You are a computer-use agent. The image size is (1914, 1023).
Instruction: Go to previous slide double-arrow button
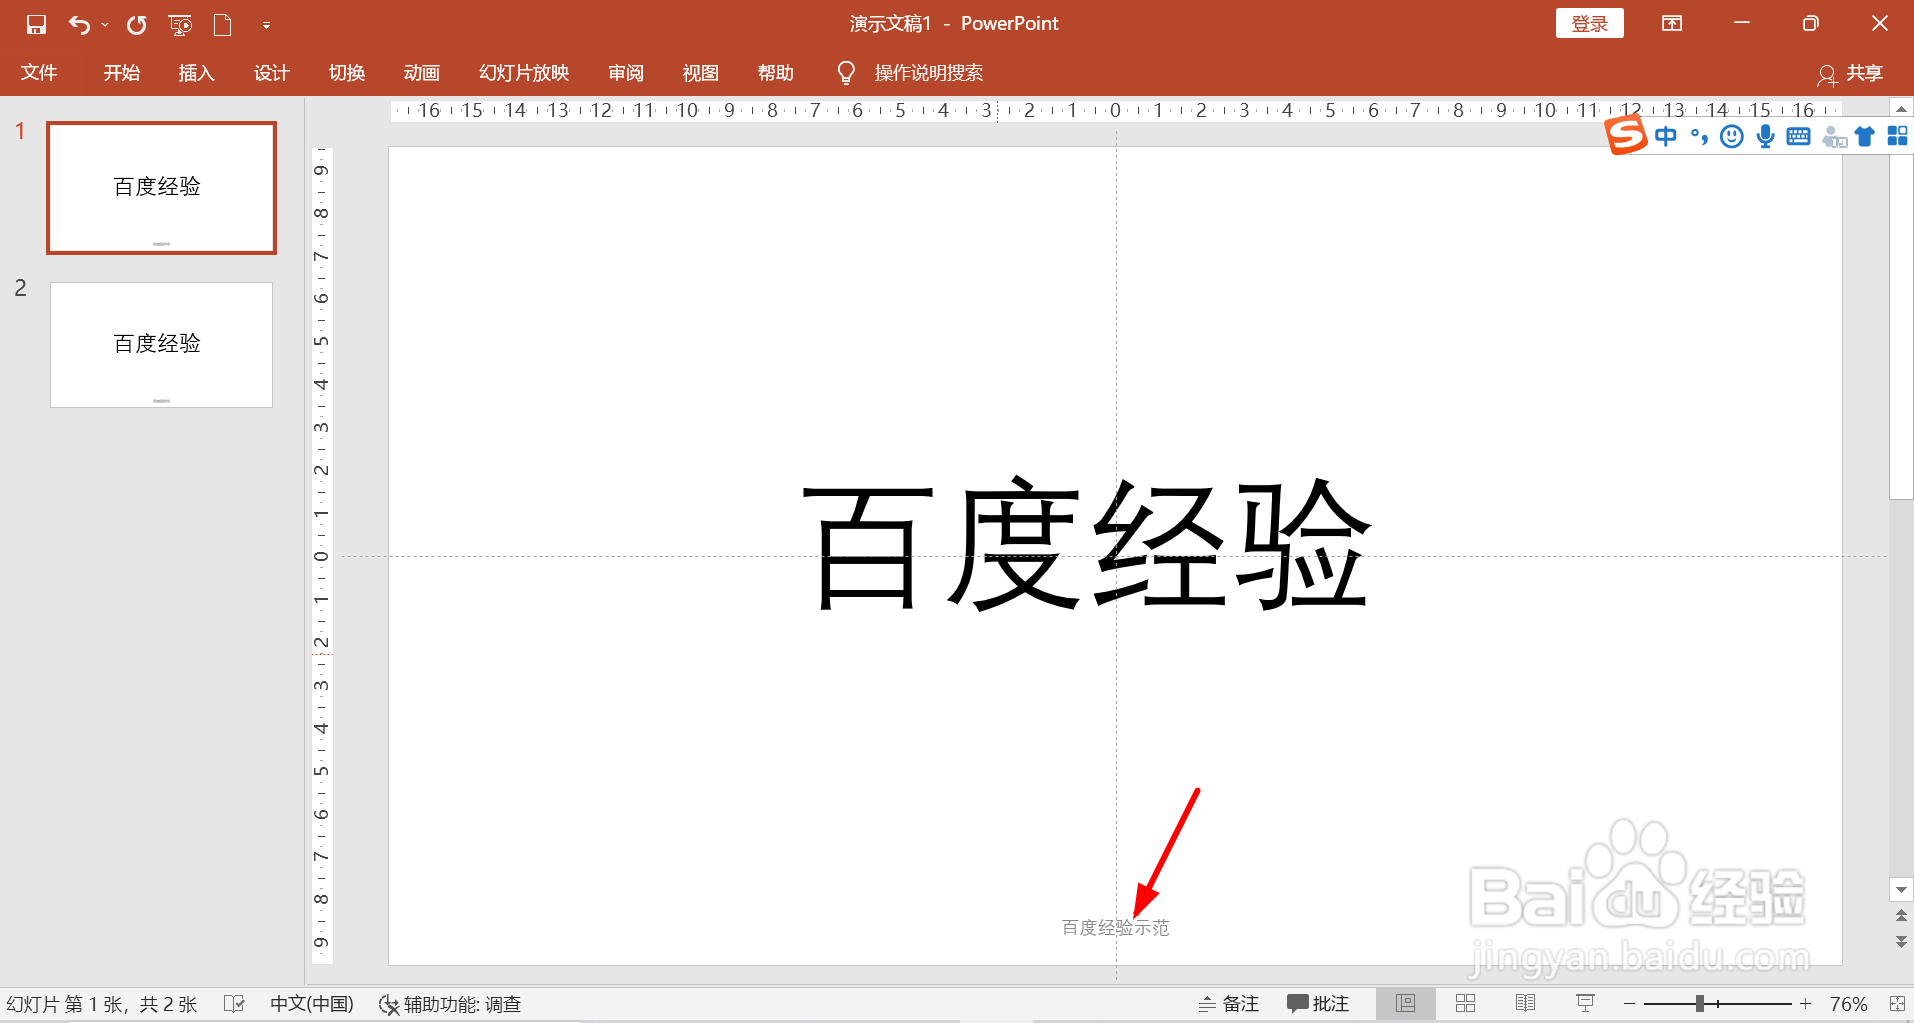click(x=1901, y=915)
